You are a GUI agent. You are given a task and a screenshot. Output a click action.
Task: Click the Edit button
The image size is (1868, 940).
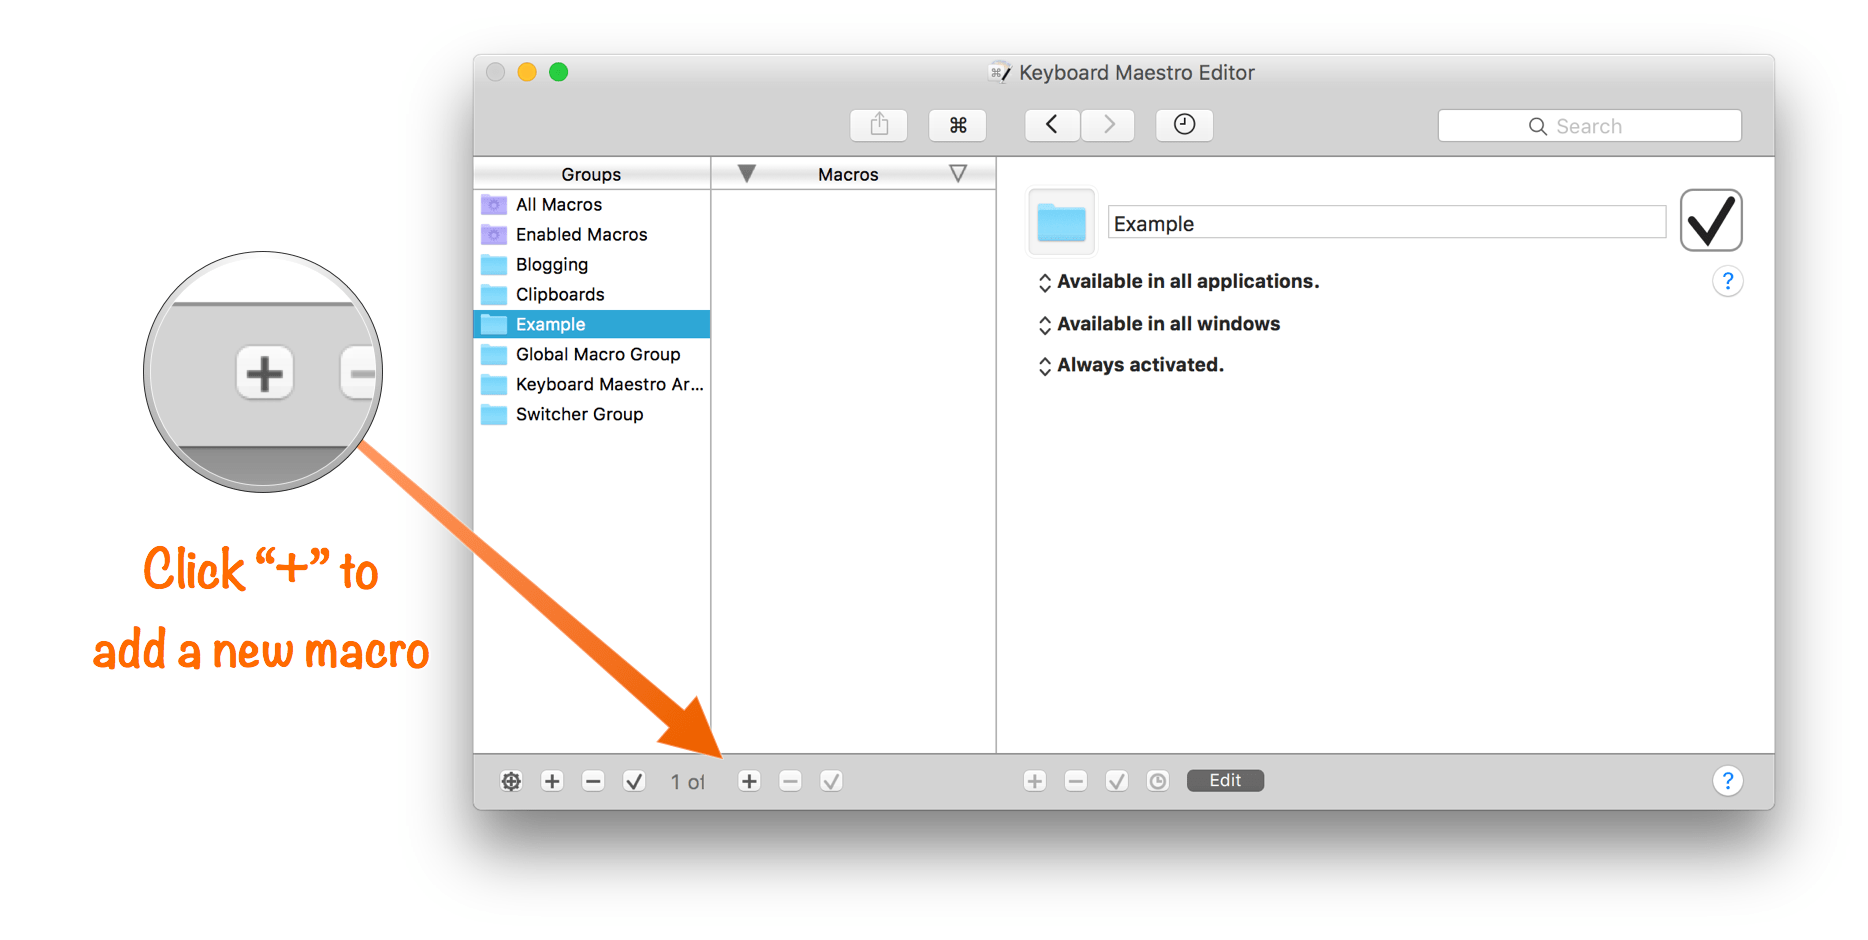point(1225,780)
